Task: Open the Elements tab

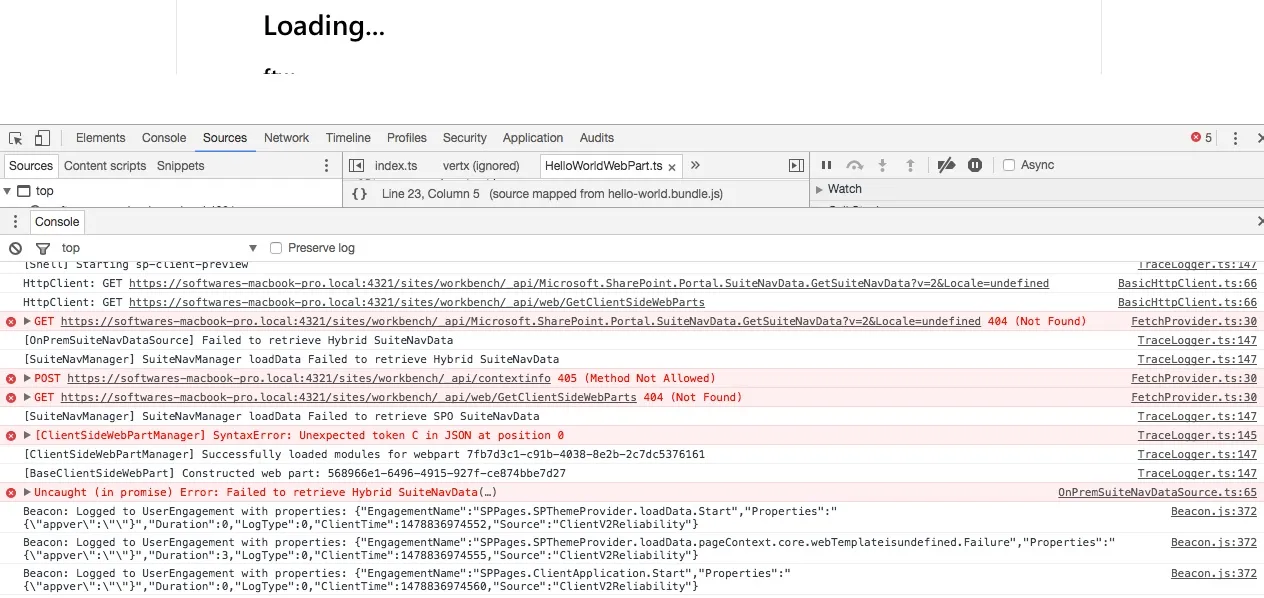Action: tap(100, 138)
